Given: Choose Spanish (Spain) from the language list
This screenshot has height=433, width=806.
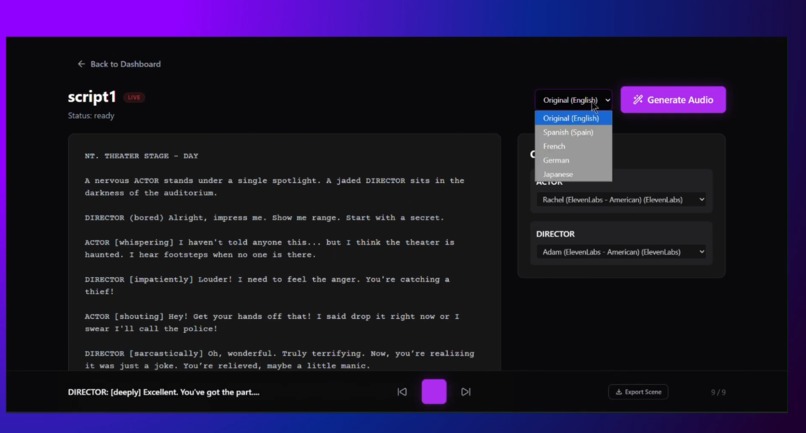Looking at the screenshot, I should 574,132.
